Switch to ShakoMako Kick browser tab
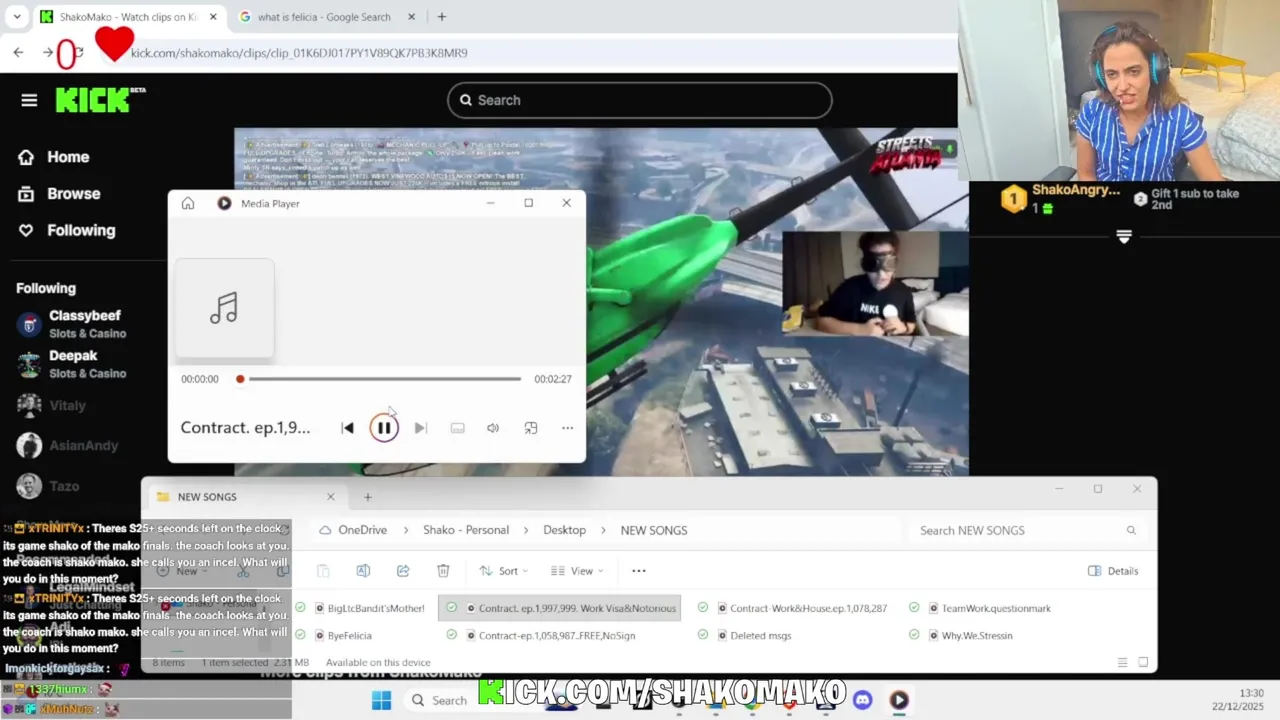Viewport: 1280px width, 720px height. click(128, 17)
